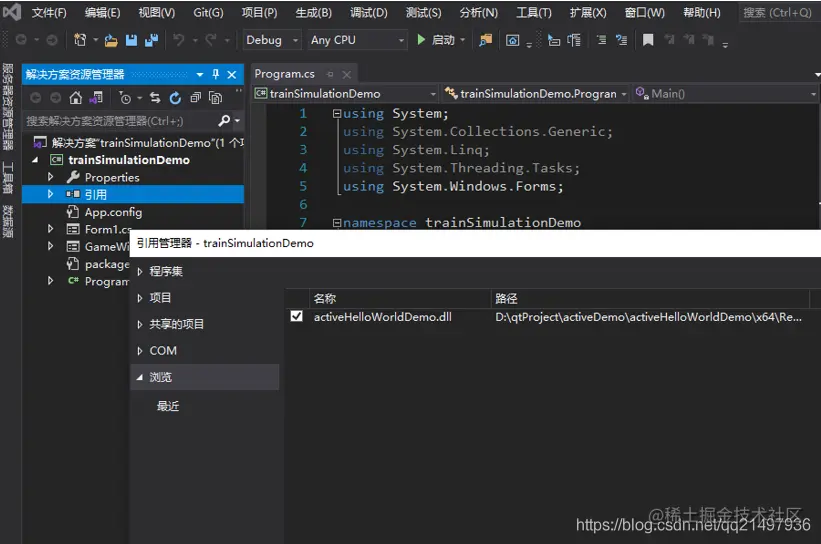The width and height of the screenshot is (821, 544).
Task: Open the 调试(D) menu
Action: tap(369, 12)
